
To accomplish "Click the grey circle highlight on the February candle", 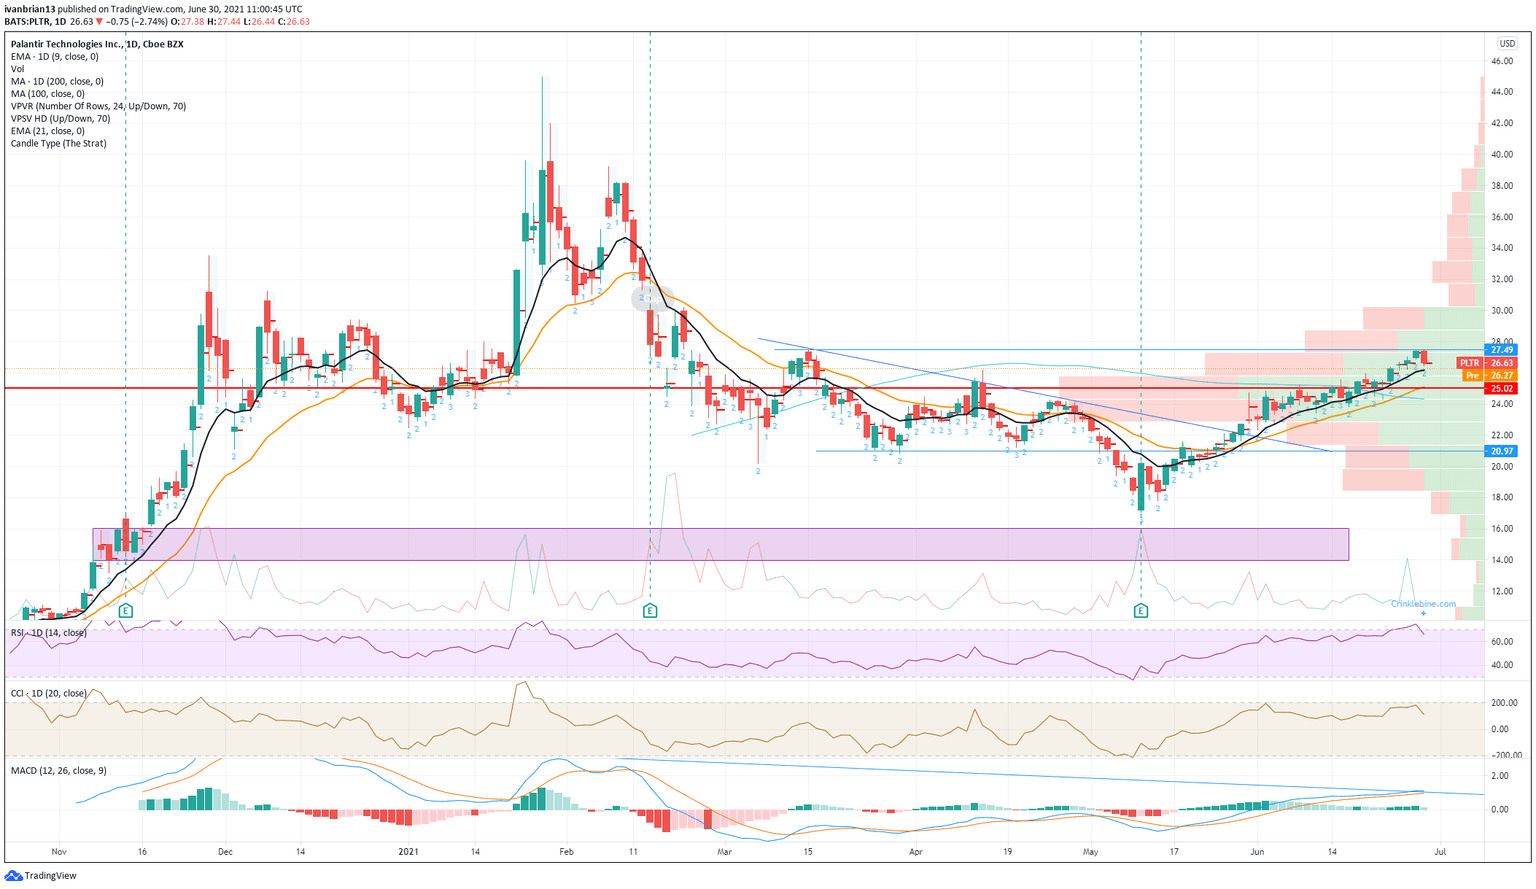I will pos(652,298).
